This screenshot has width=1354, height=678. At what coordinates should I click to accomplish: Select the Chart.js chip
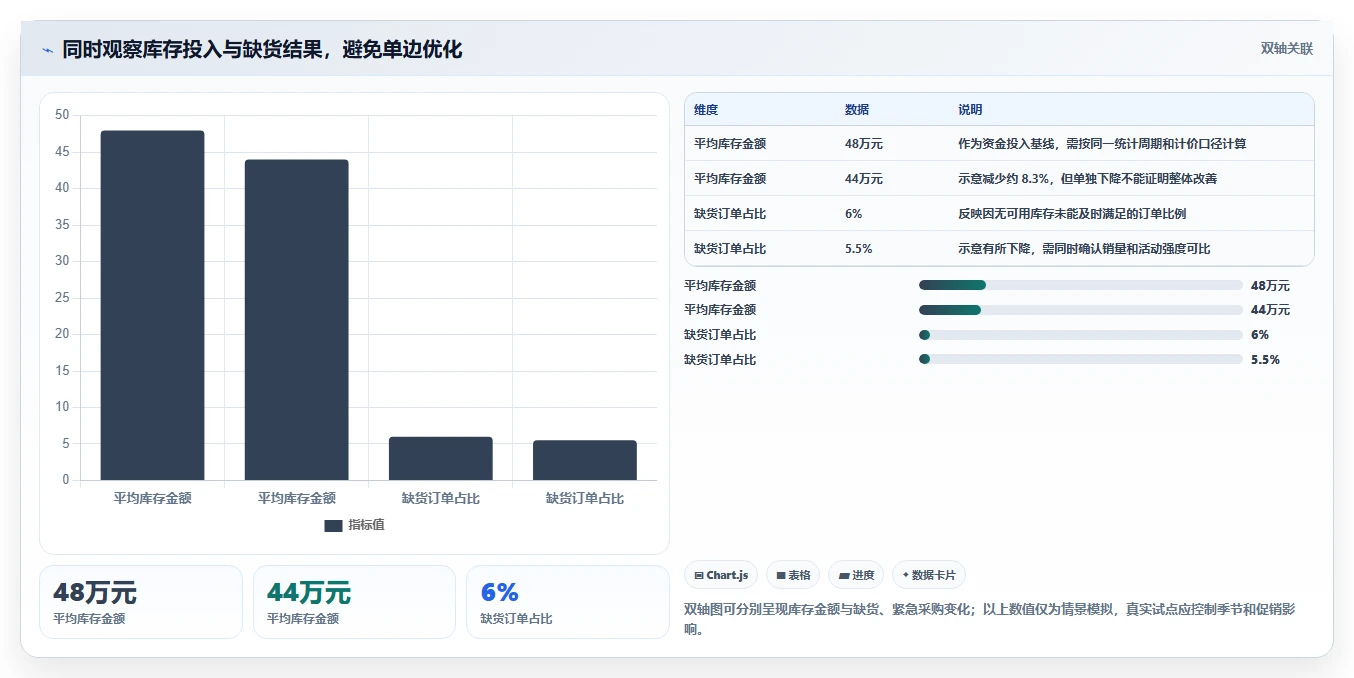721,575
